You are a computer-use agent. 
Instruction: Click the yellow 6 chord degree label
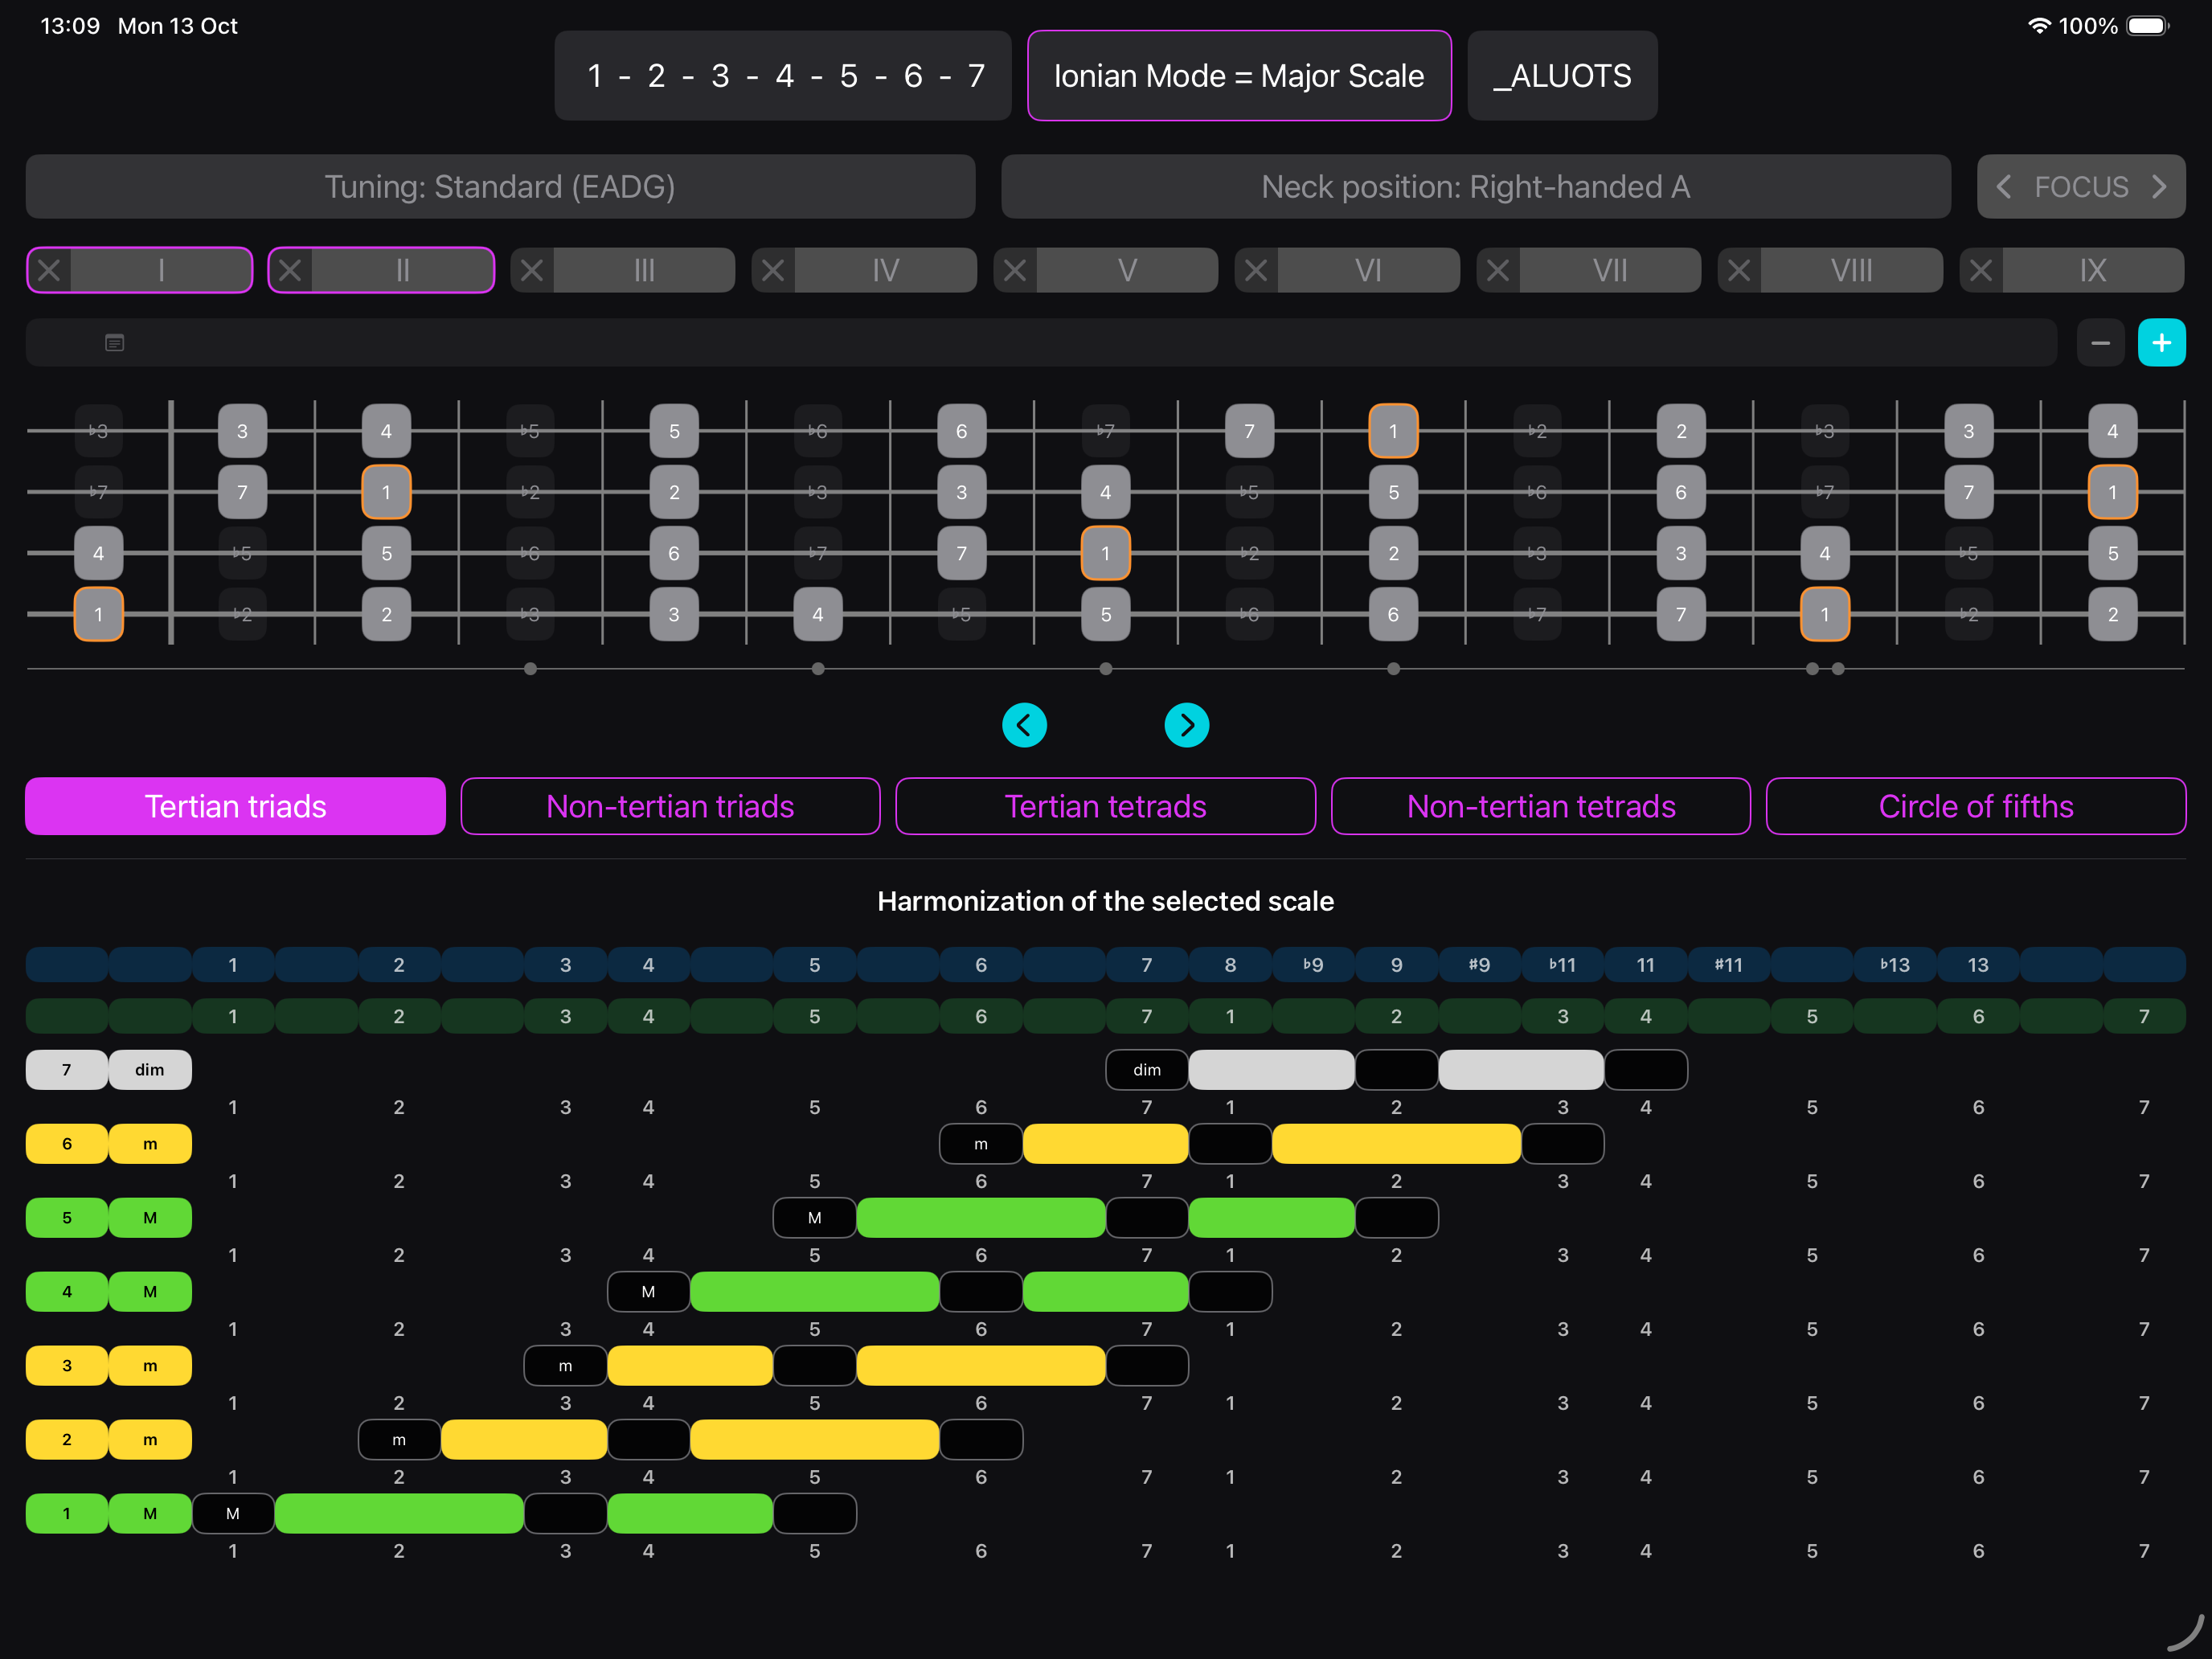pos(67,1144)
